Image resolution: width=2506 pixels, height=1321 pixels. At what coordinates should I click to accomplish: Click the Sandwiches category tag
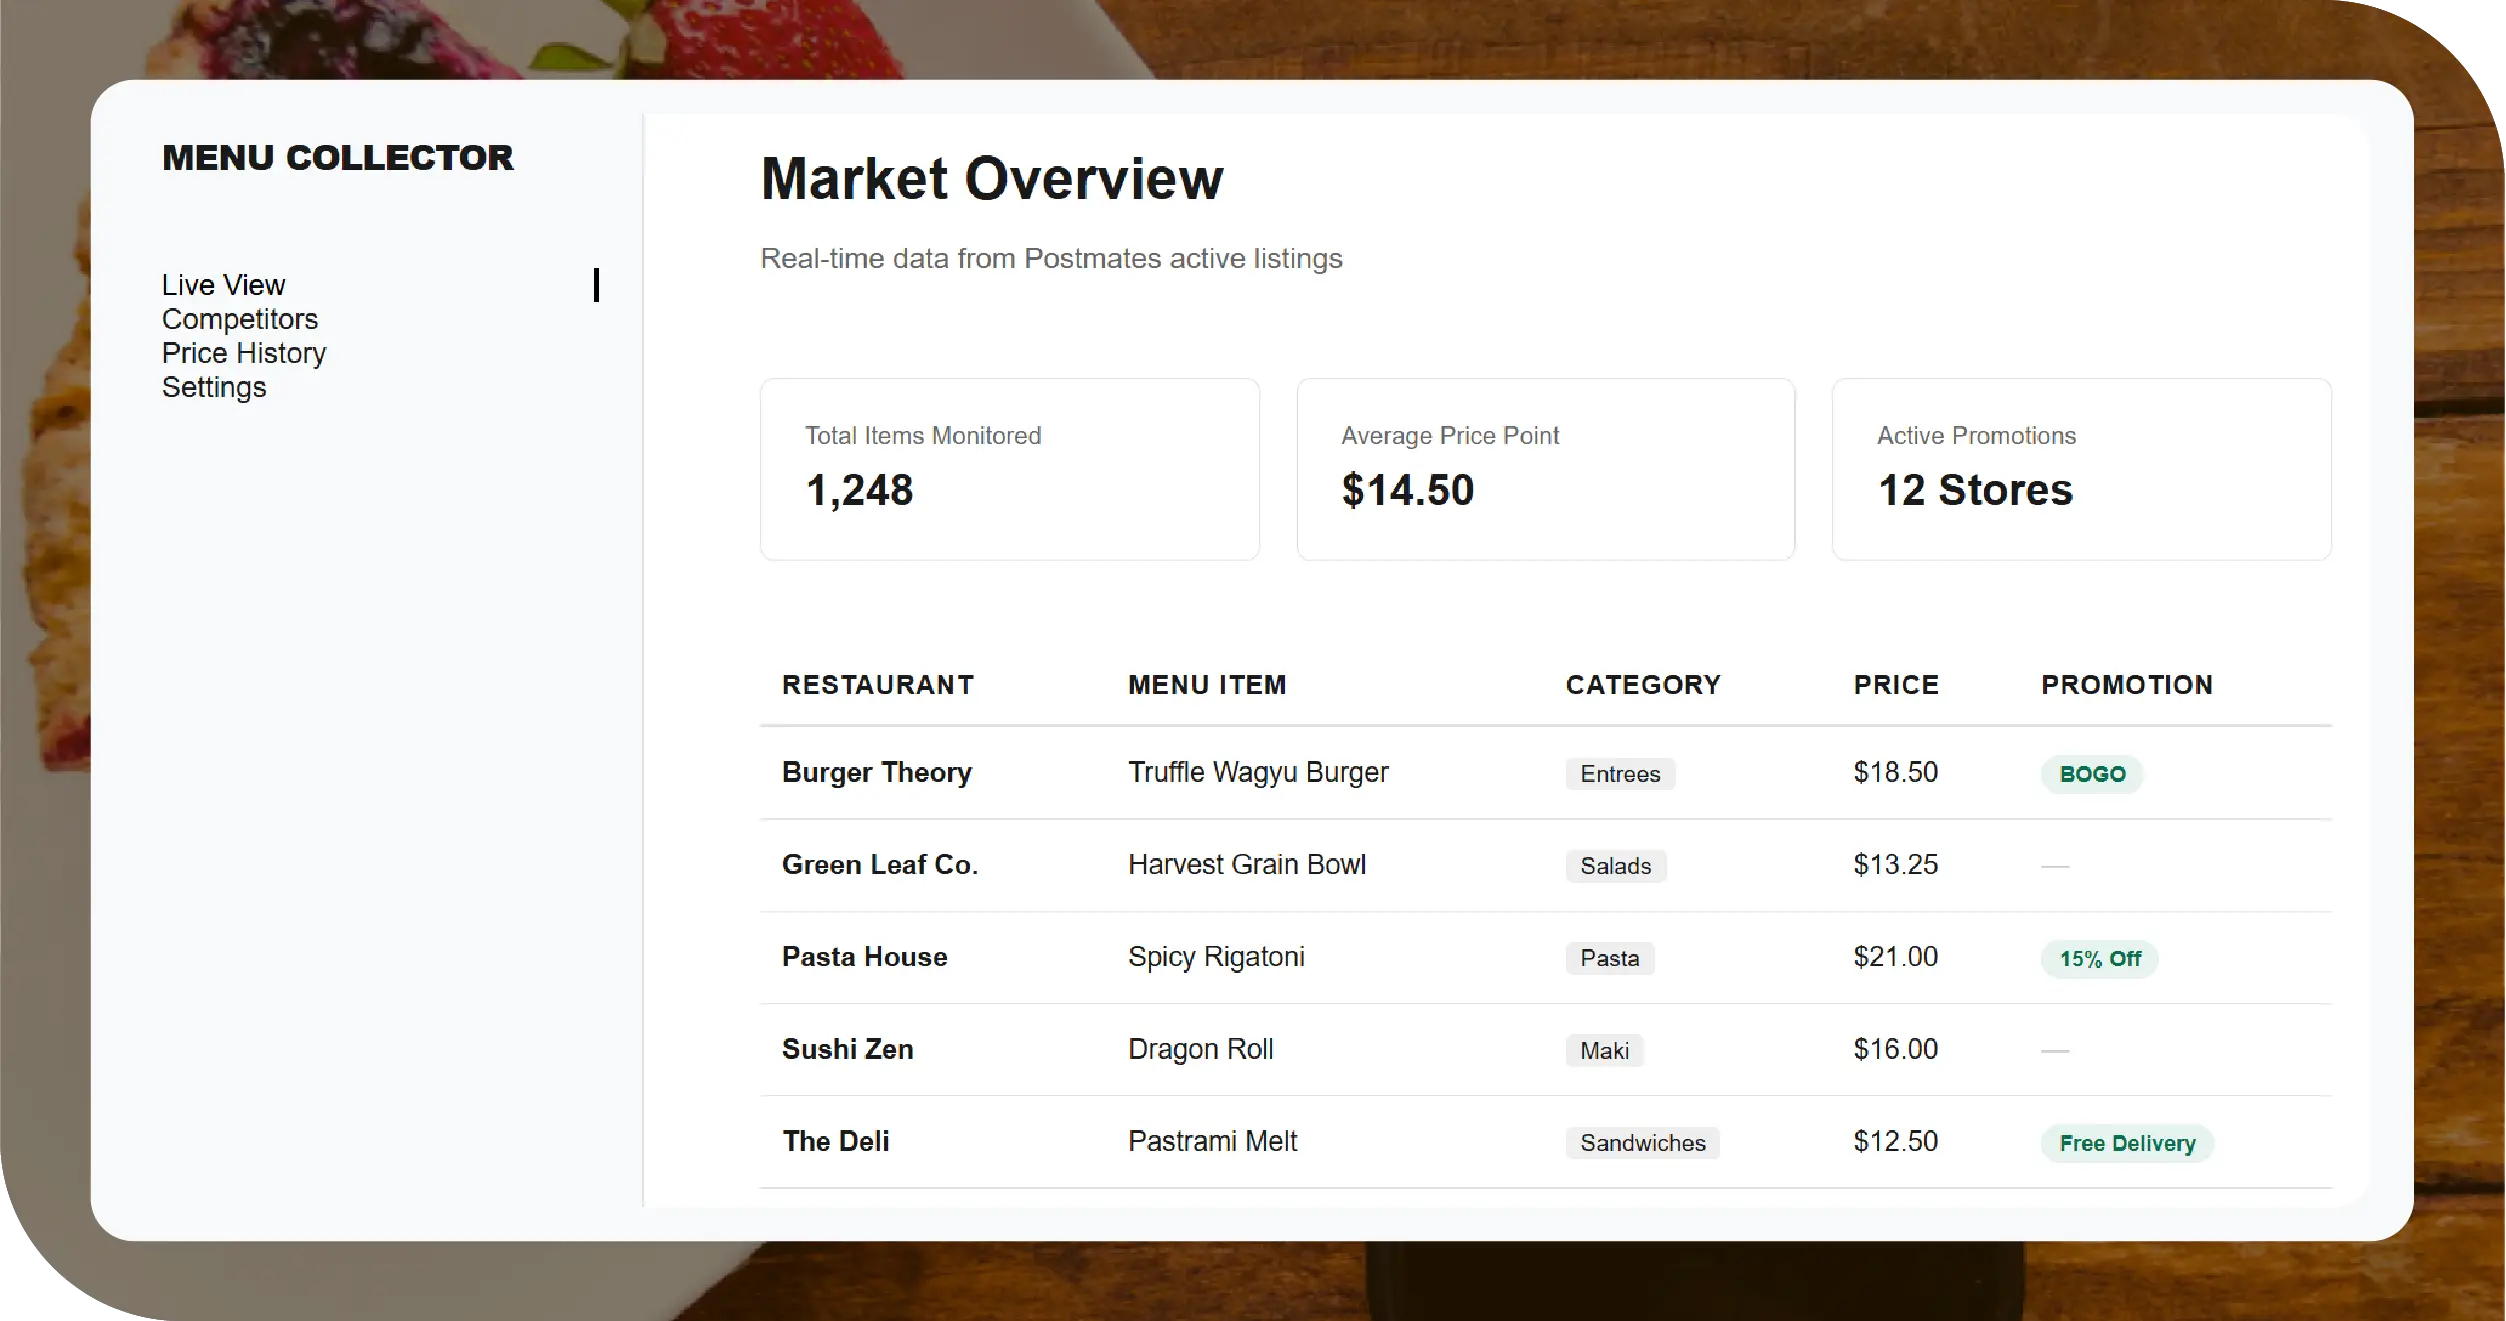point(1642,1143)
